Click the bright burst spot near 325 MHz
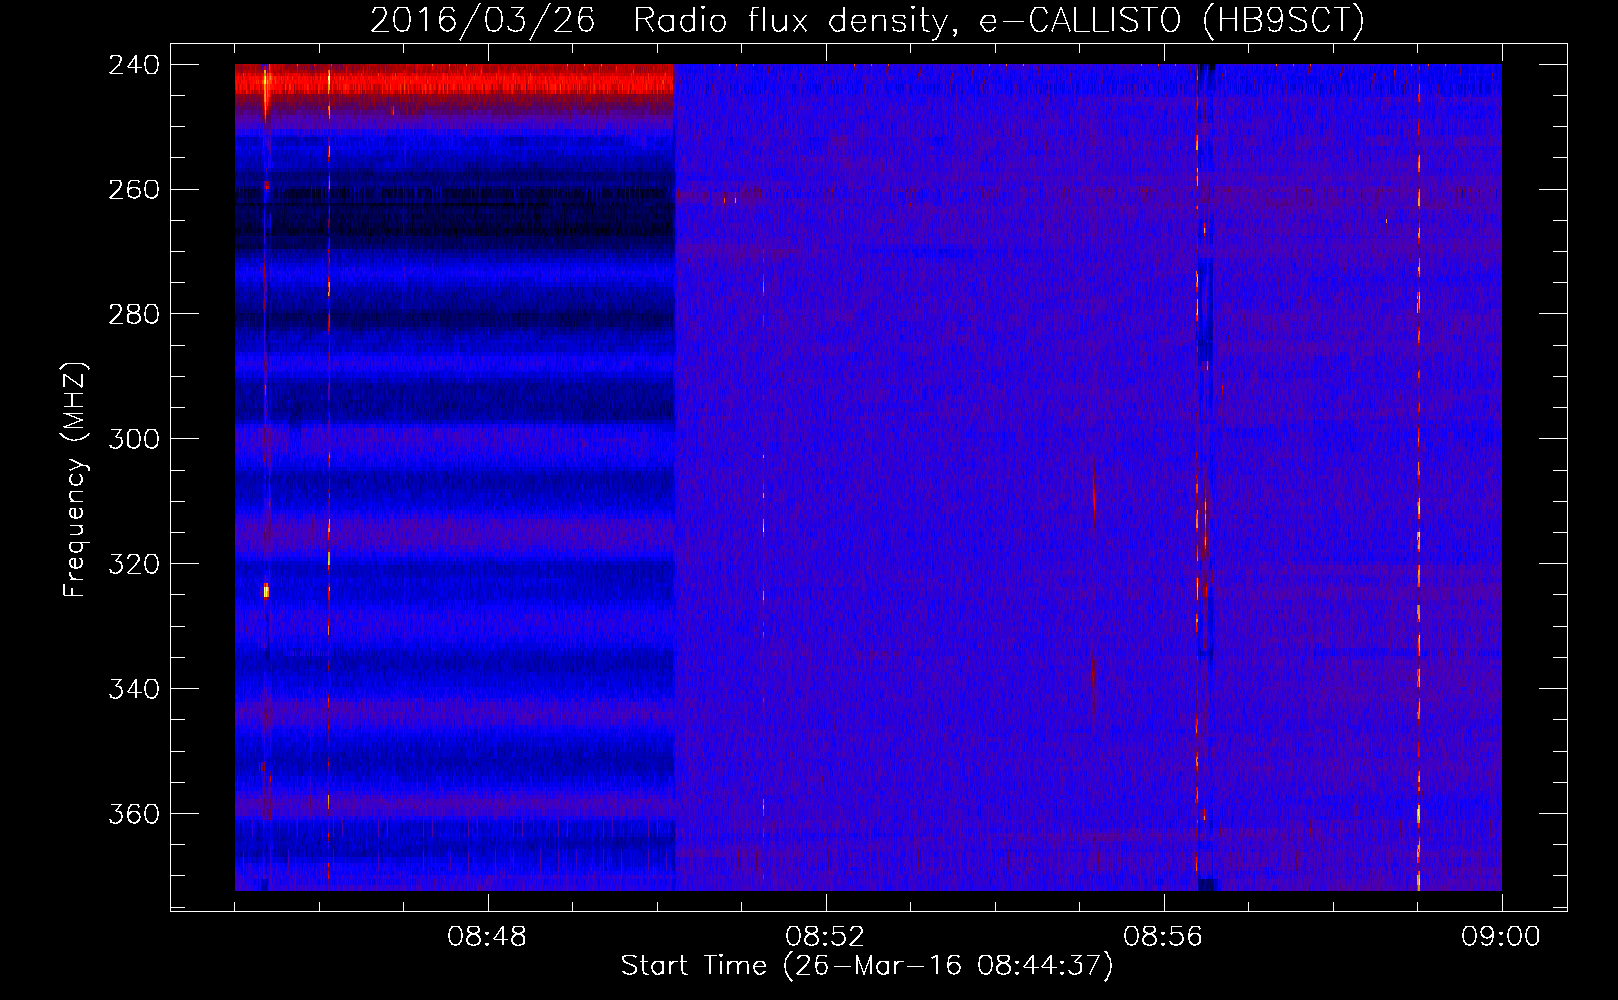 [266, 591]
